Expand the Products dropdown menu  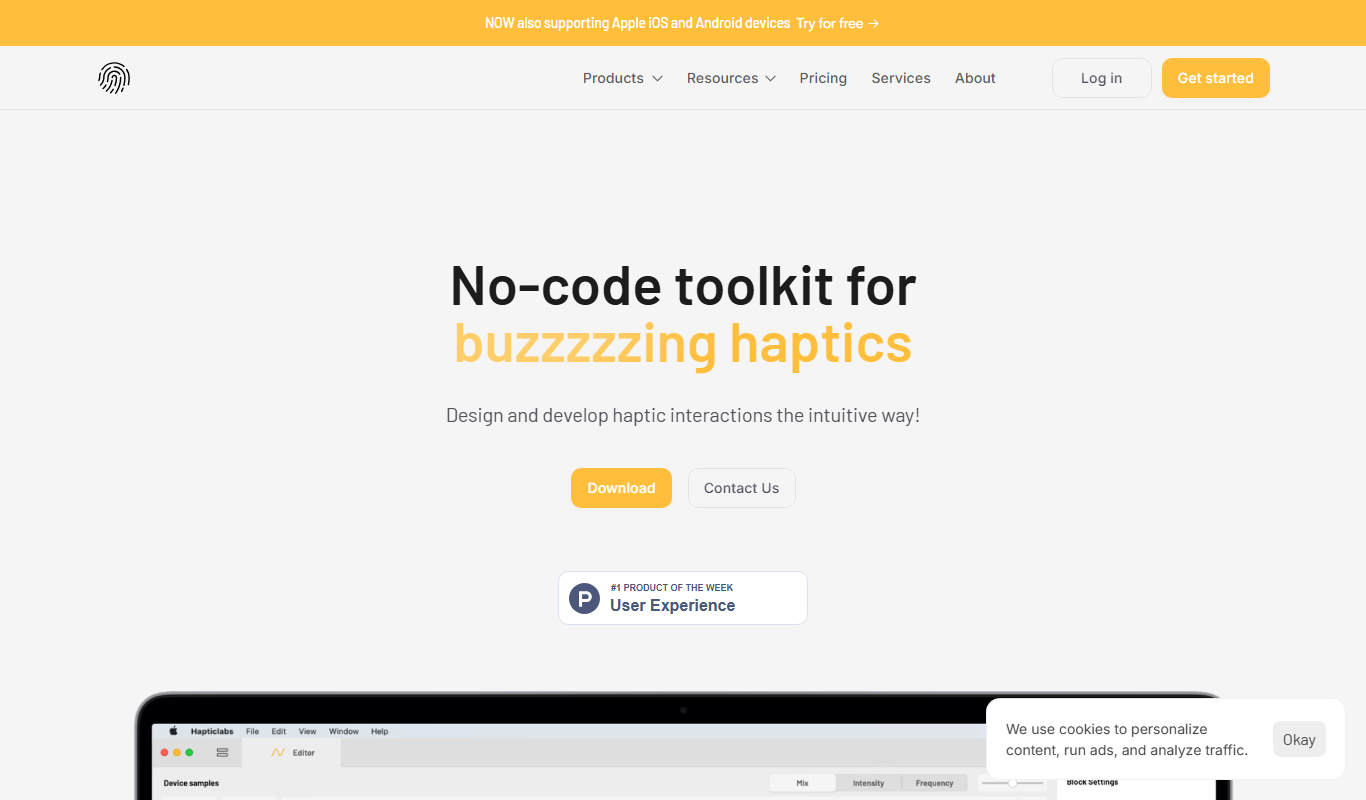pos(622,78)
